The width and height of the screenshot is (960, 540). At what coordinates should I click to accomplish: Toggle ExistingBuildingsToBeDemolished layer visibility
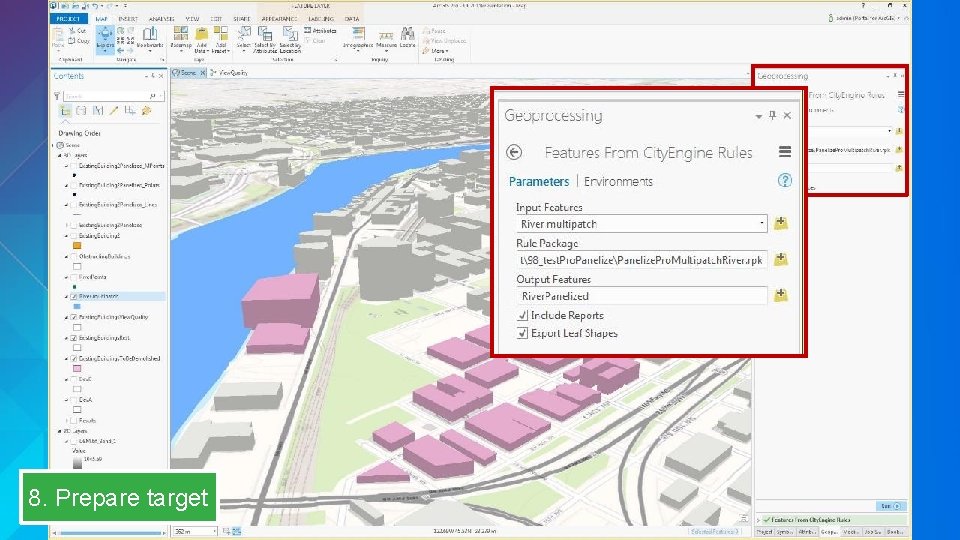[74, 359]
